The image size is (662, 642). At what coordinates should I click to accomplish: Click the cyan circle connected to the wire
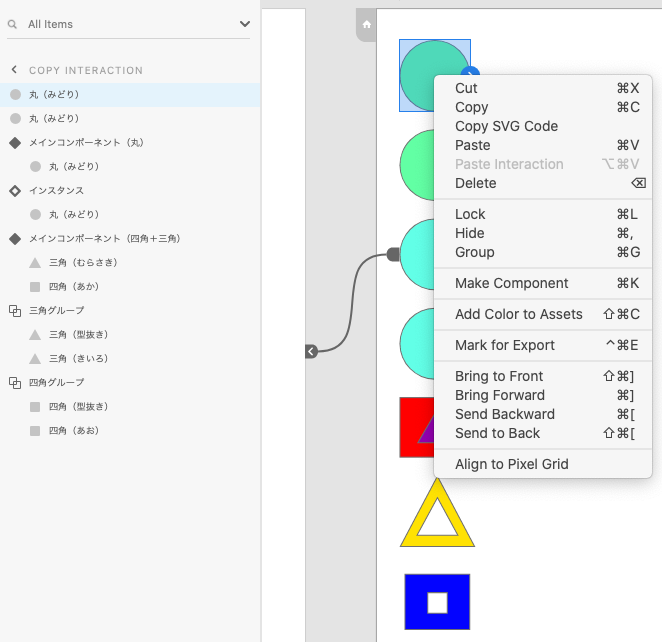point(418,255)
